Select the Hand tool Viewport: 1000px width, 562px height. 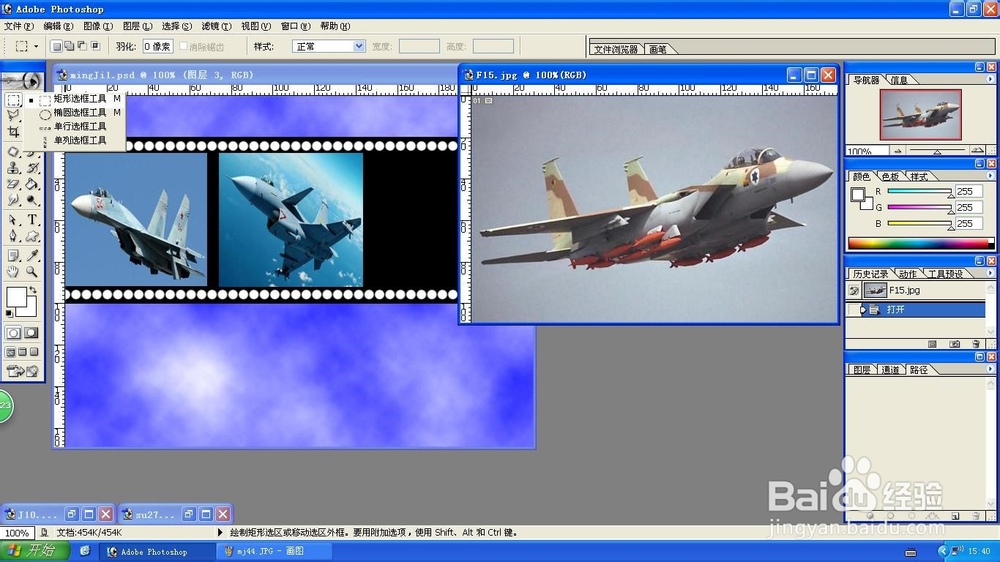click(13, 271)
